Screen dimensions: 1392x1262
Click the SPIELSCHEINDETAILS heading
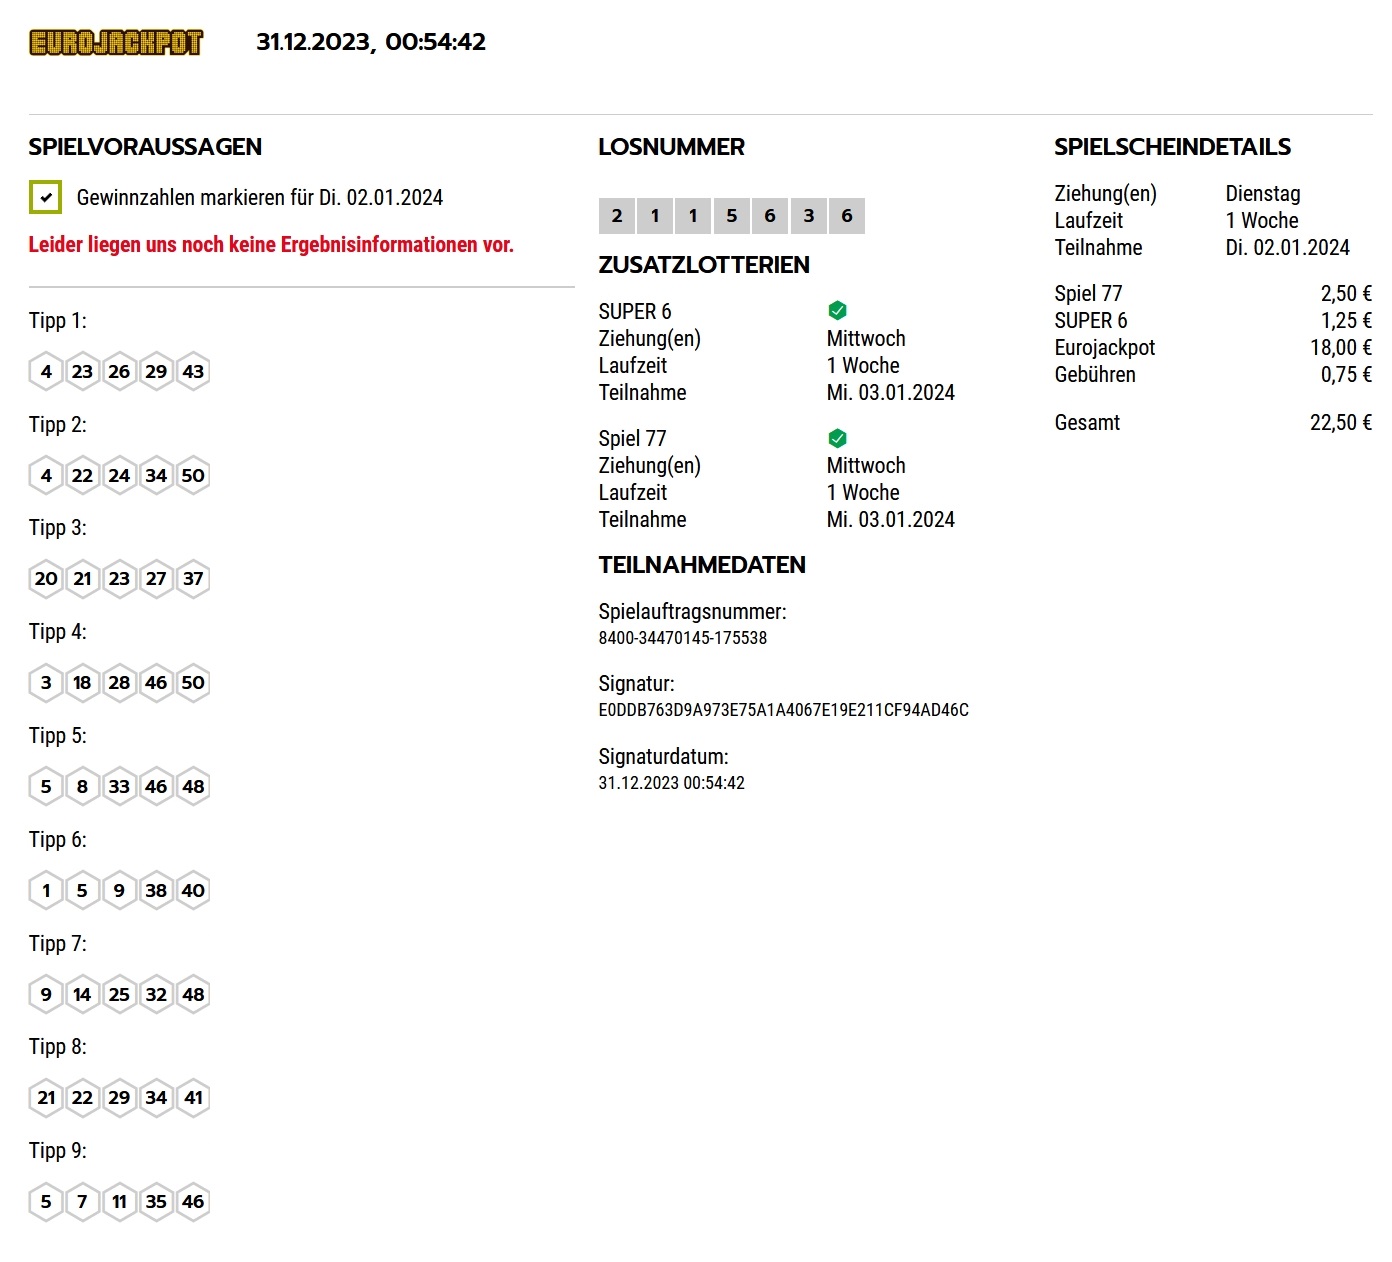(1173, 147)
